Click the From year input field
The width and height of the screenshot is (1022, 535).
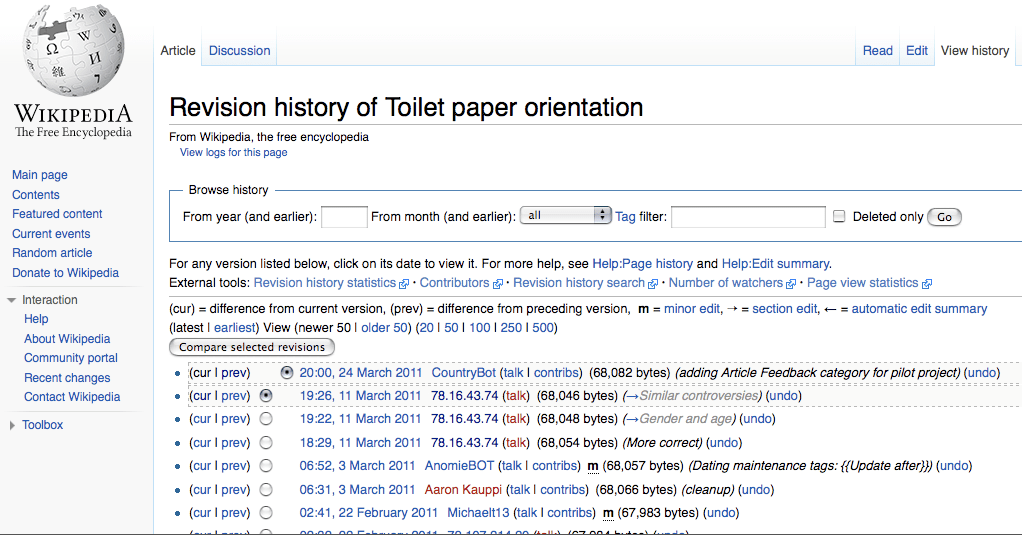[344, 217]
